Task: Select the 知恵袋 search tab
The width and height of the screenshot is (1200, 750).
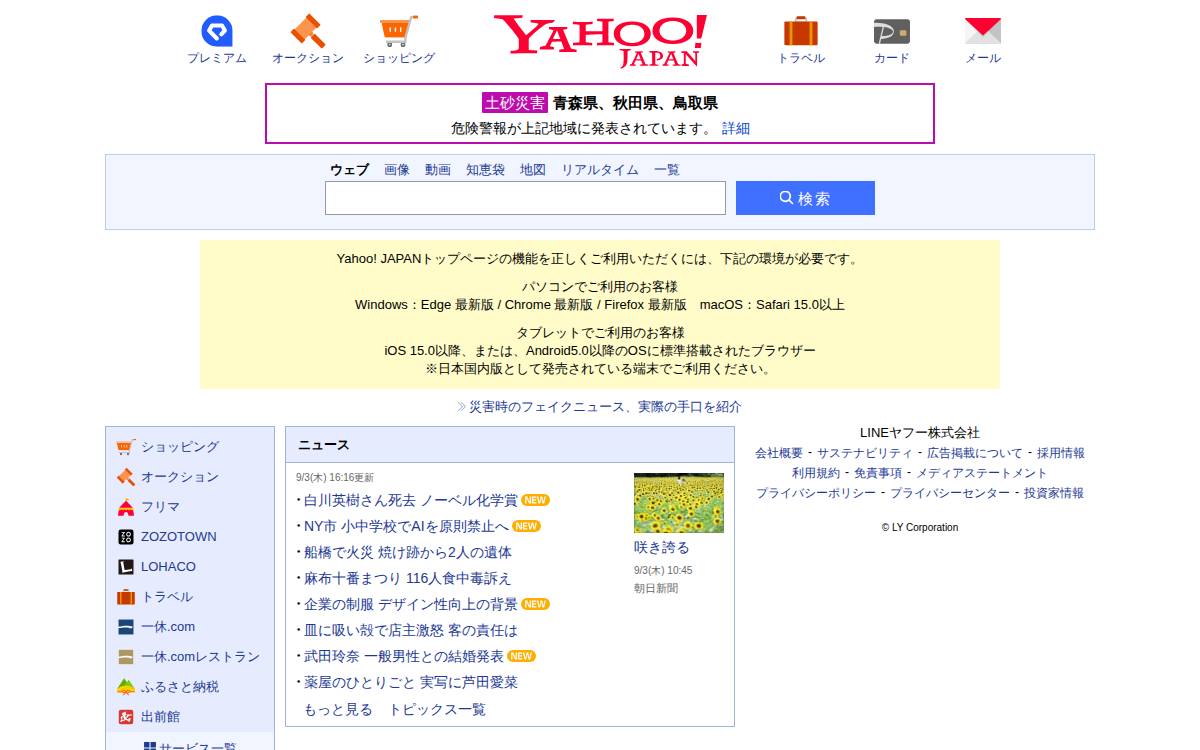Action: 485,170
